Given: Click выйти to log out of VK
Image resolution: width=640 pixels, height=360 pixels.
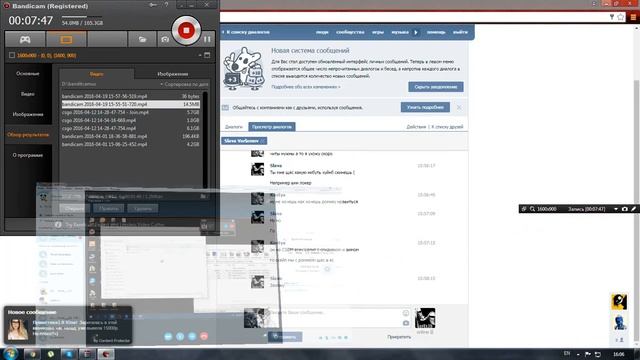Looking at the screenshot, I should 460,32.
